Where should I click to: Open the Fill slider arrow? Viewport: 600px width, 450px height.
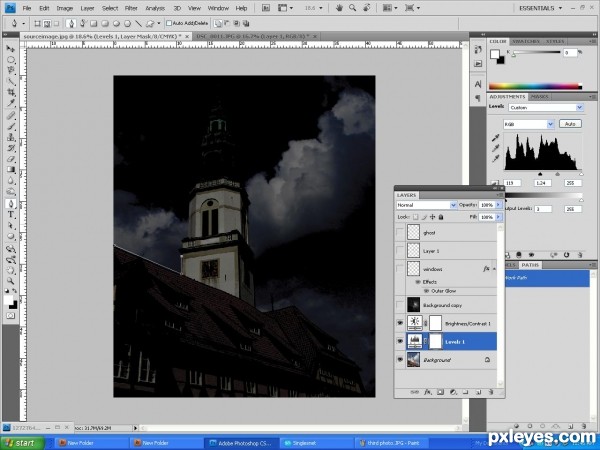point(498,217)
